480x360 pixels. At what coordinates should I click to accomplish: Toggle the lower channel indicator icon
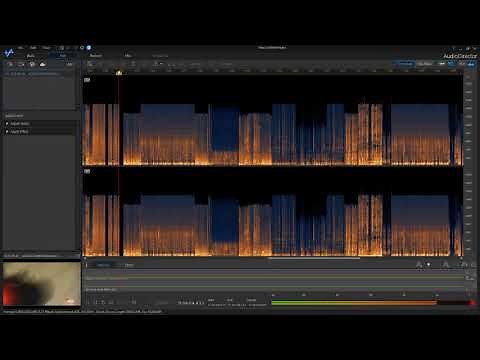(x=87, y=171)
